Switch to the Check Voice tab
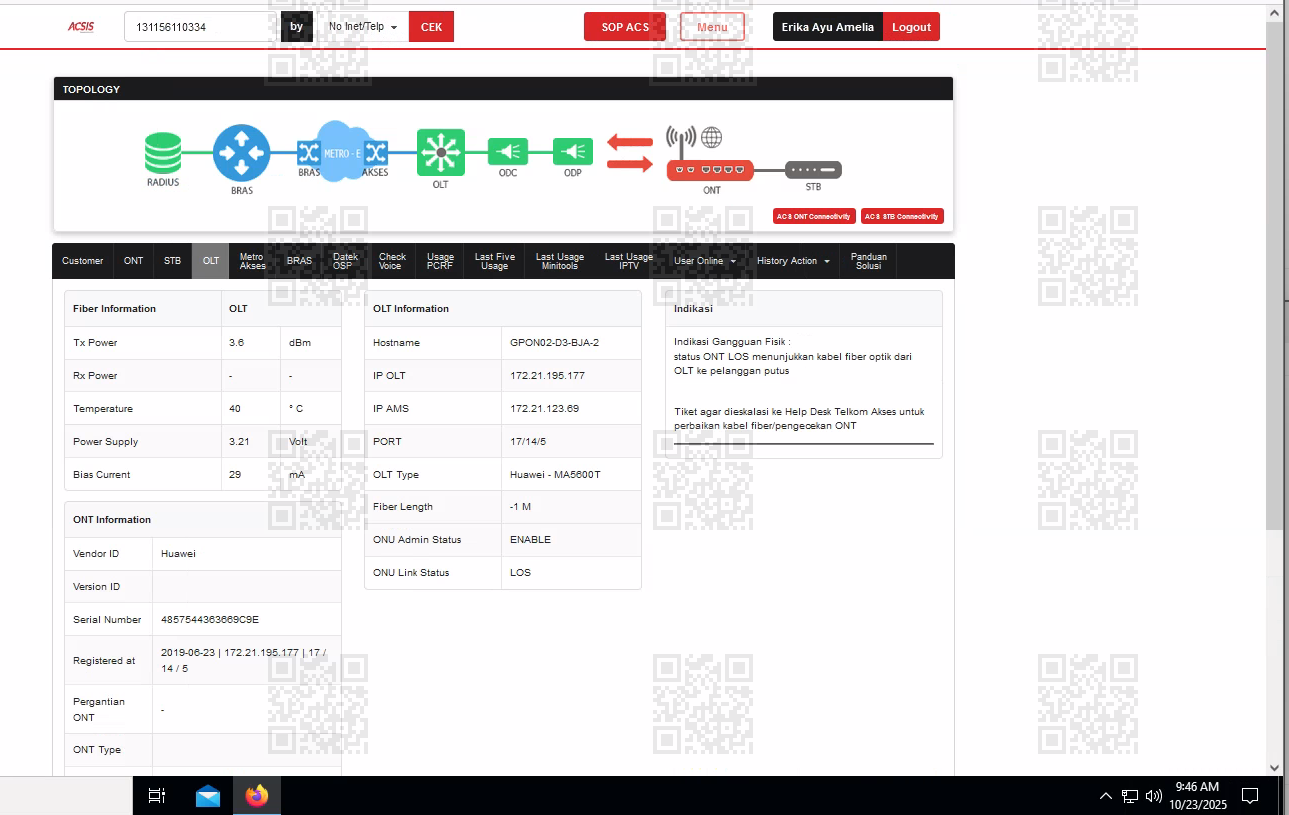 392,261
